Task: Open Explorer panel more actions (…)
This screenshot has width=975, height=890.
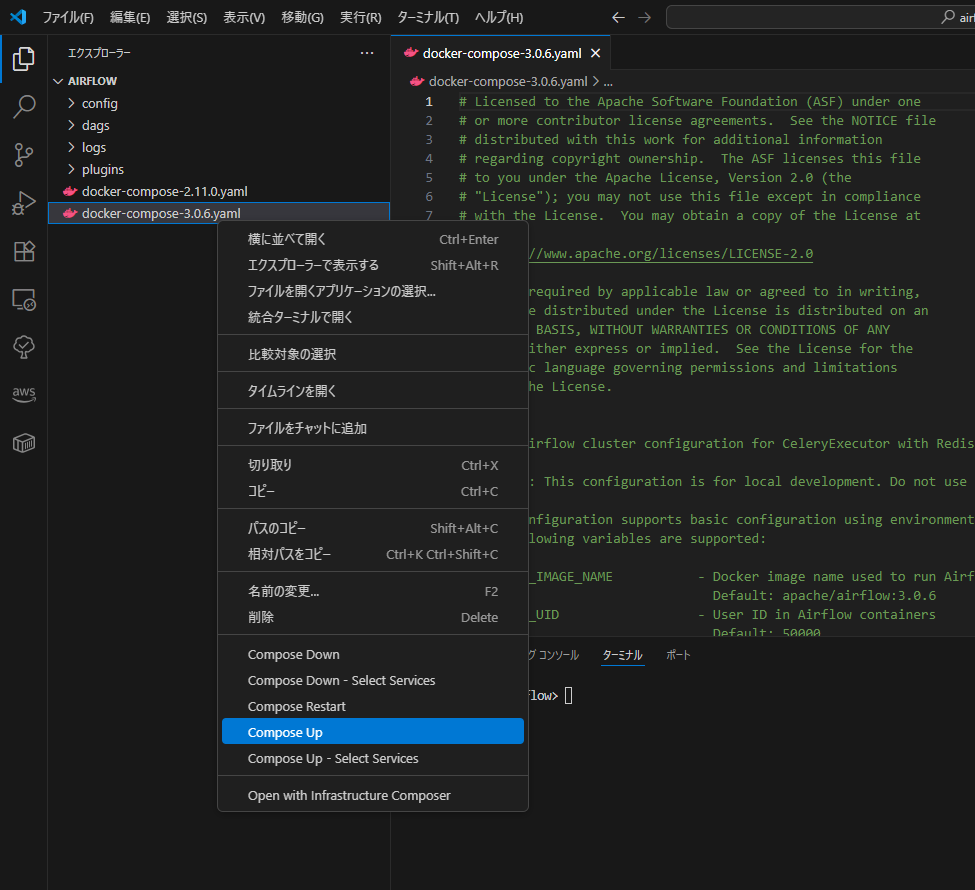Action: (367, 53)
